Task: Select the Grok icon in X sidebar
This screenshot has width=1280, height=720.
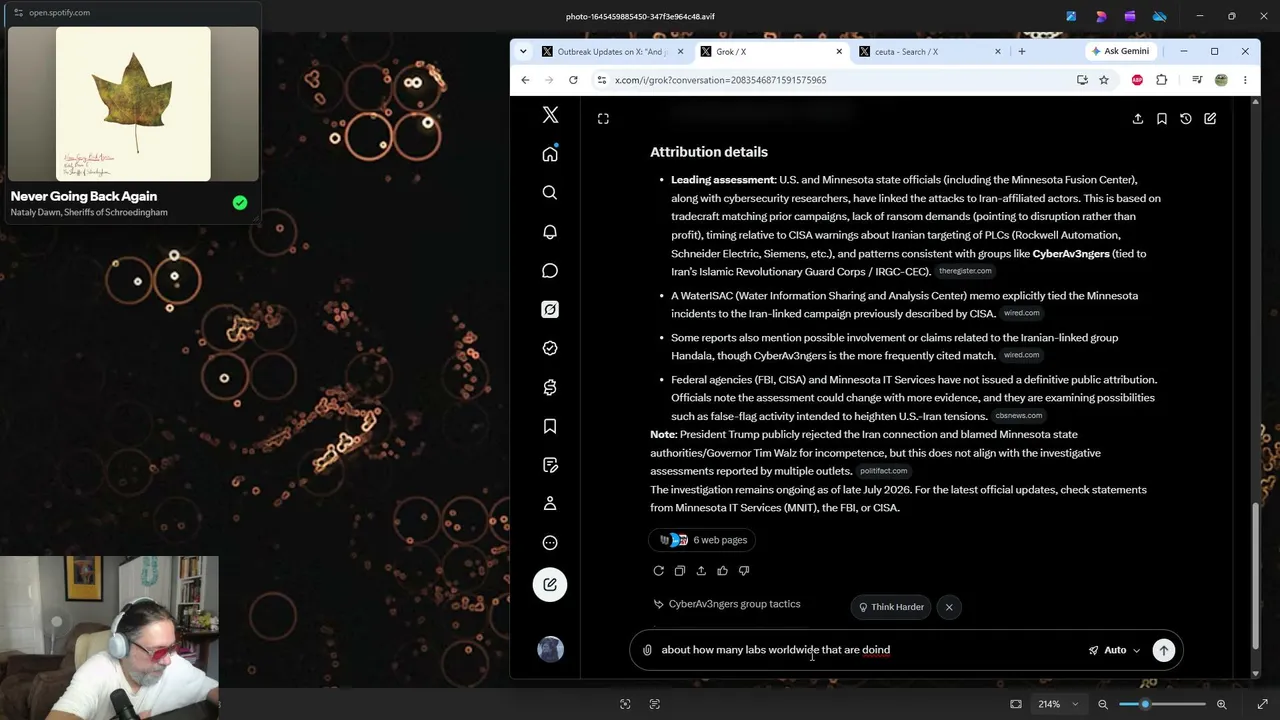Action: point(550,310)
